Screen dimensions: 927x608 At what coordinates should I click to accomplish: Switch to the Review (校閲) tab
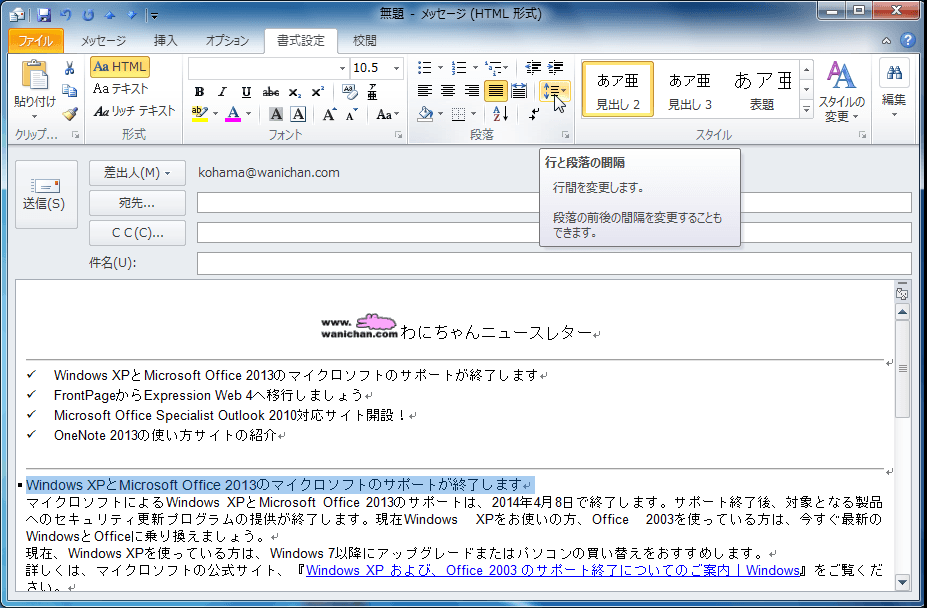365,40
